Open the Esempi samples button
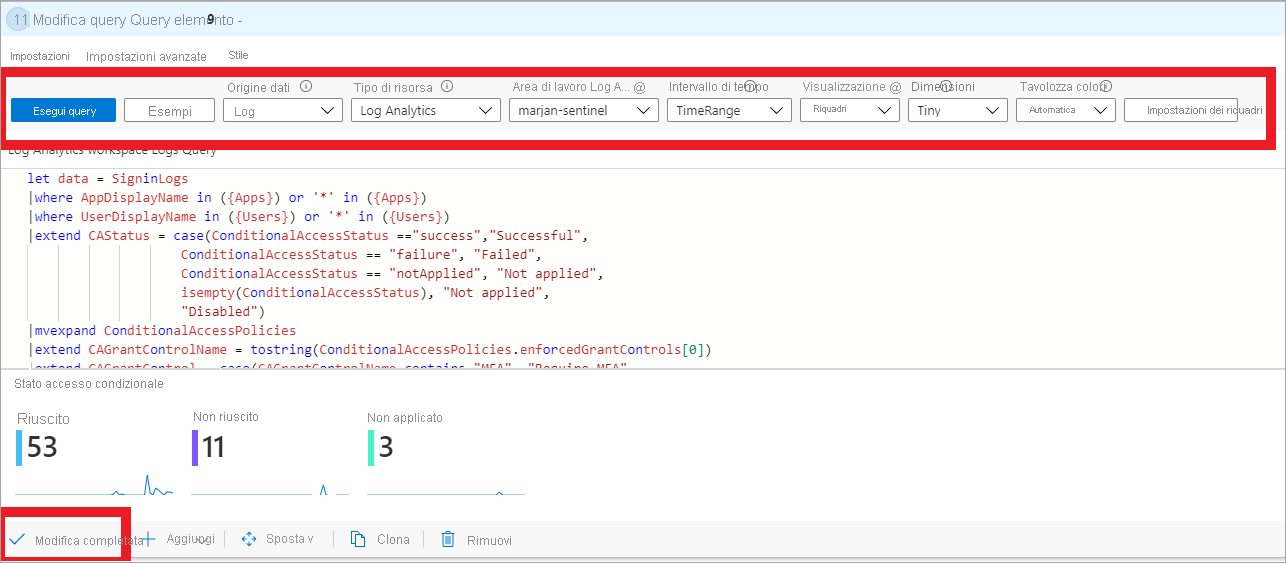 pyautogui.click(x=170, y=111)
